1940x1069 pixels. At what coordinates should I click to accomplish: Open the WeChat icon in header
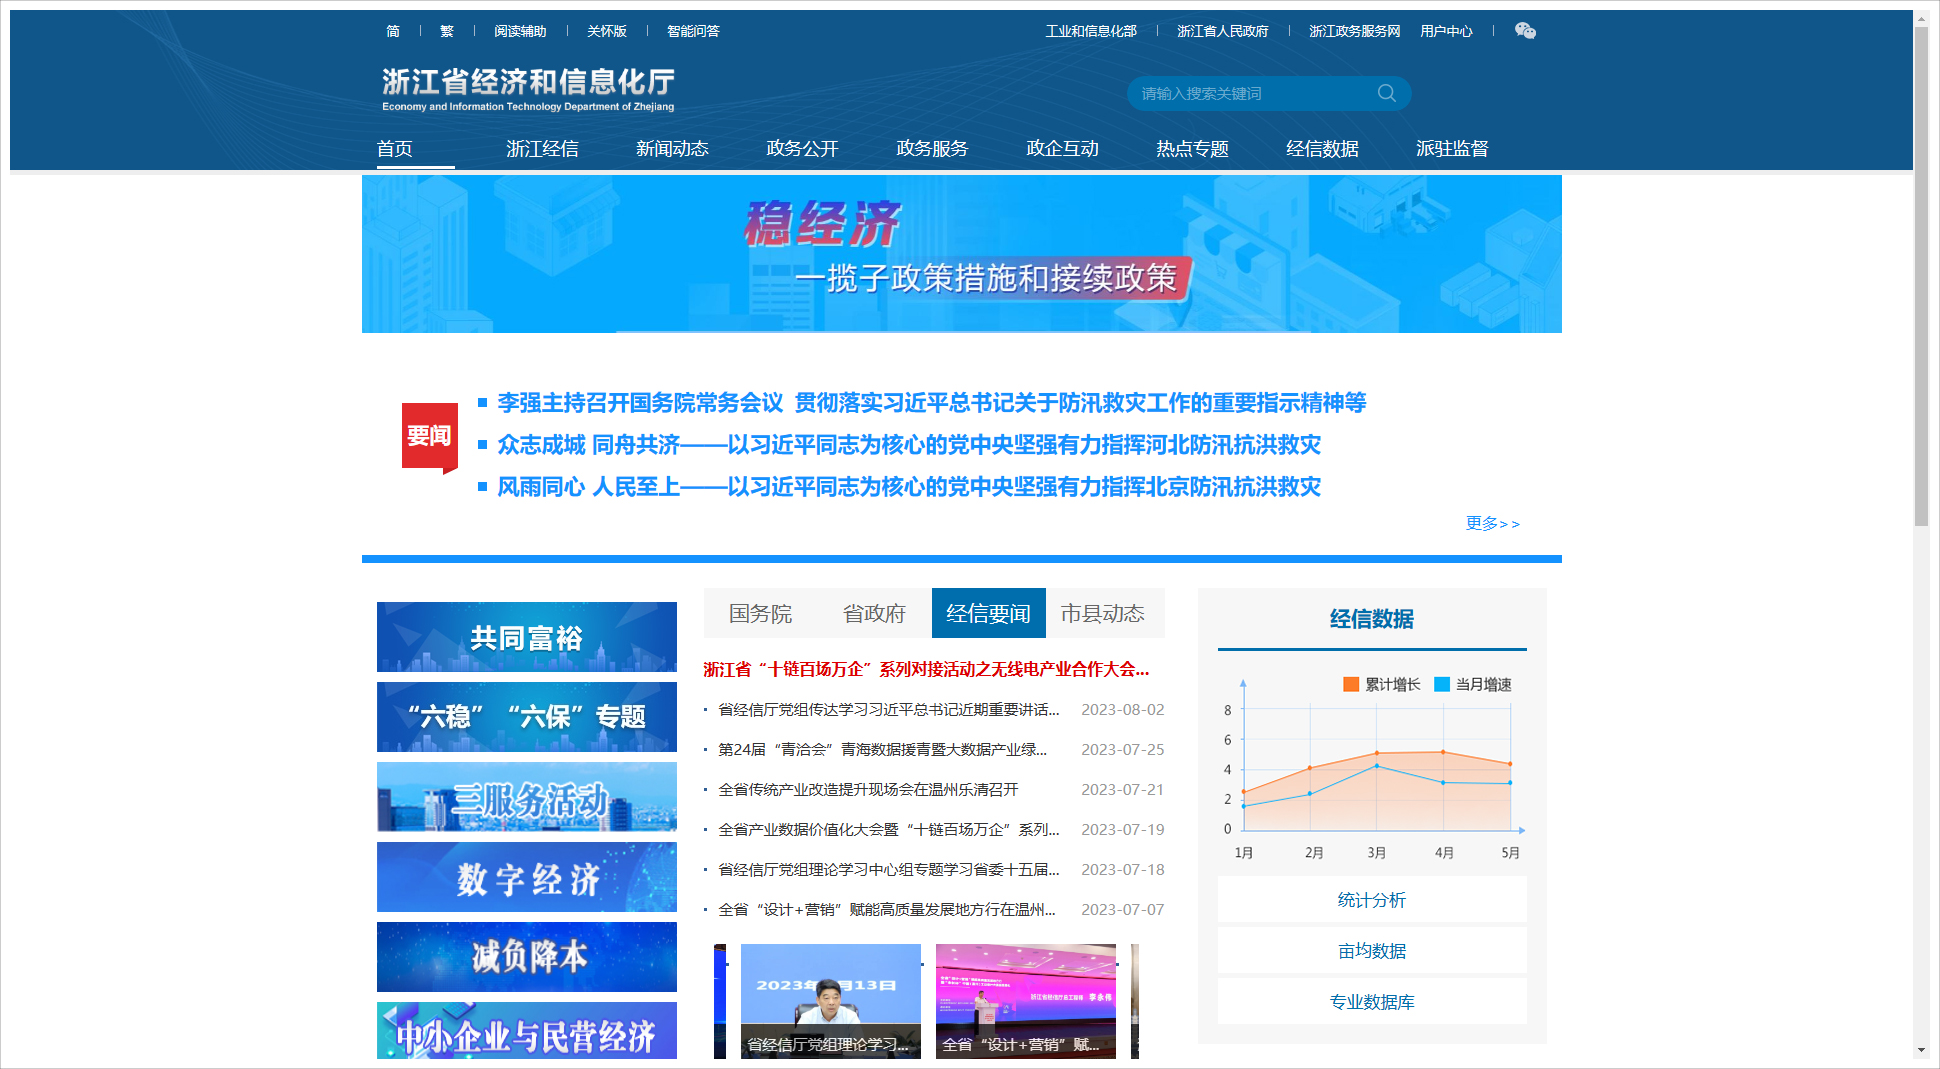pos(1524,31)
